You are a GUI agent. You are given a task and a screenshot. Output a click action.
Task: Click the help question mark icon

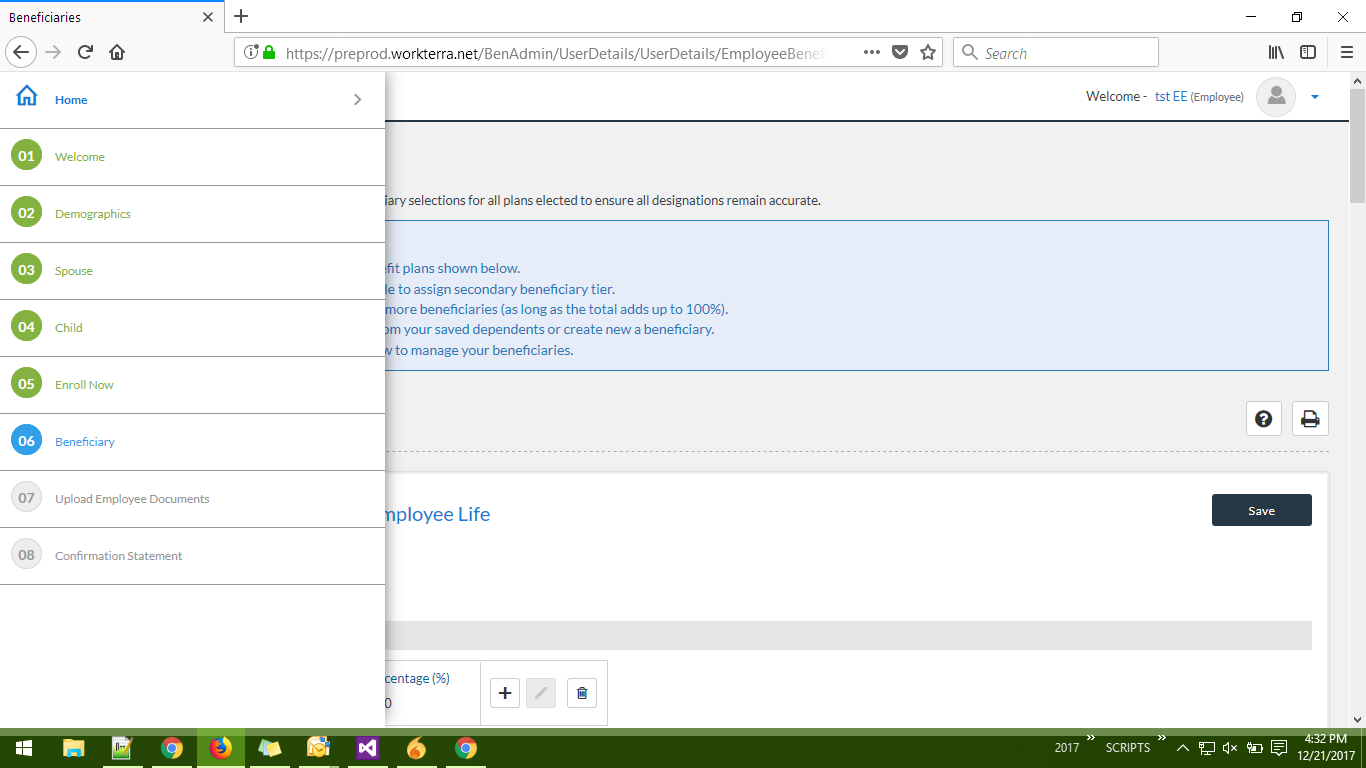[1264, 418]
